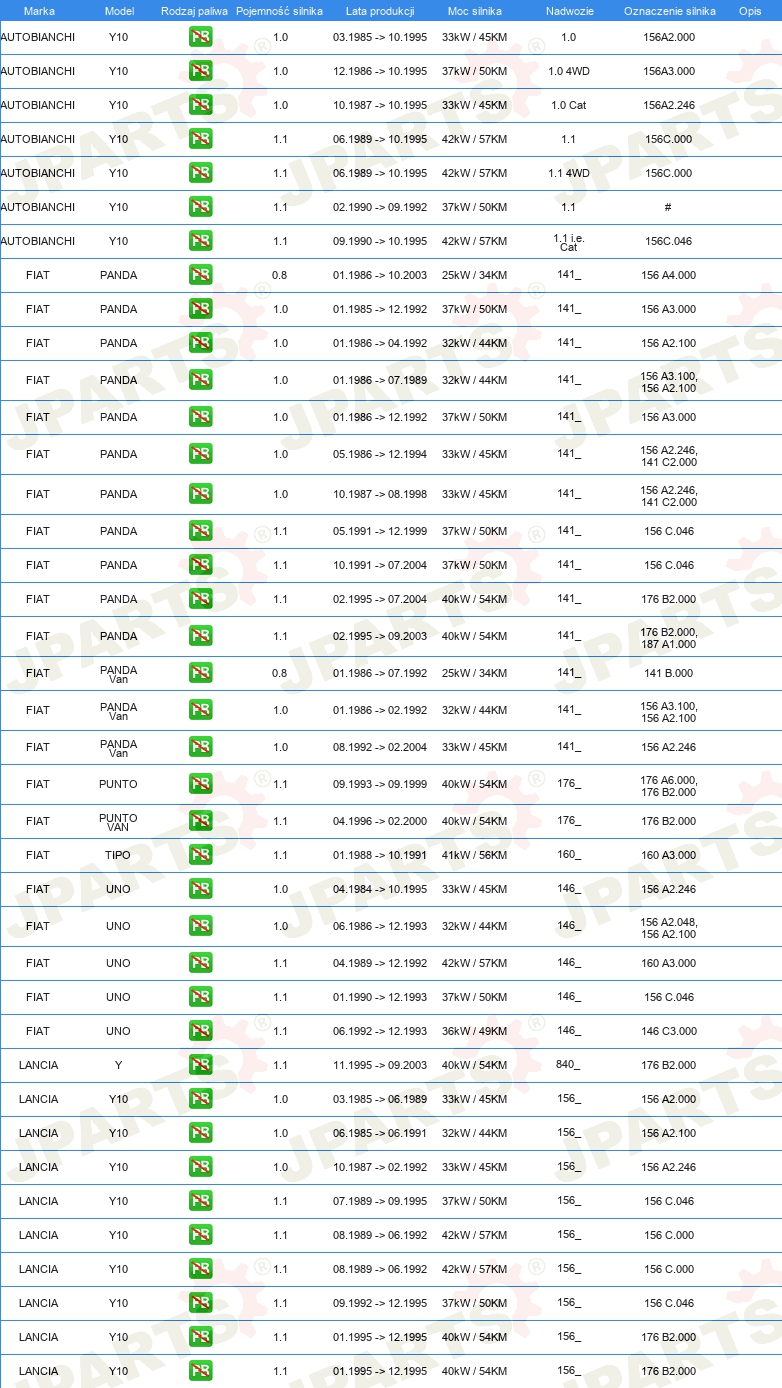The width and height of the screenshot is (782, 1388).
Task: Click fuel icon in Panda 05.1991 -> 12.1999 row
Action: [x=200, y=531]
